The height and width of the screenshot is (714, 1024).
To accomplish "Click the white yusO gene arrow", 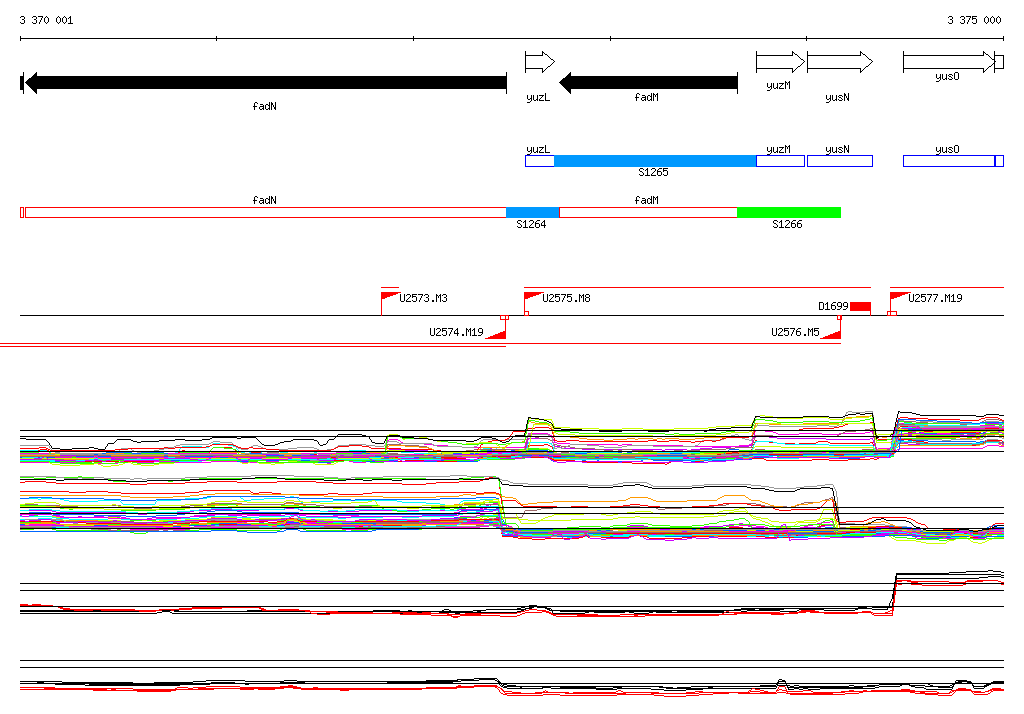I will pyautogui.click(x=949, y=62).
